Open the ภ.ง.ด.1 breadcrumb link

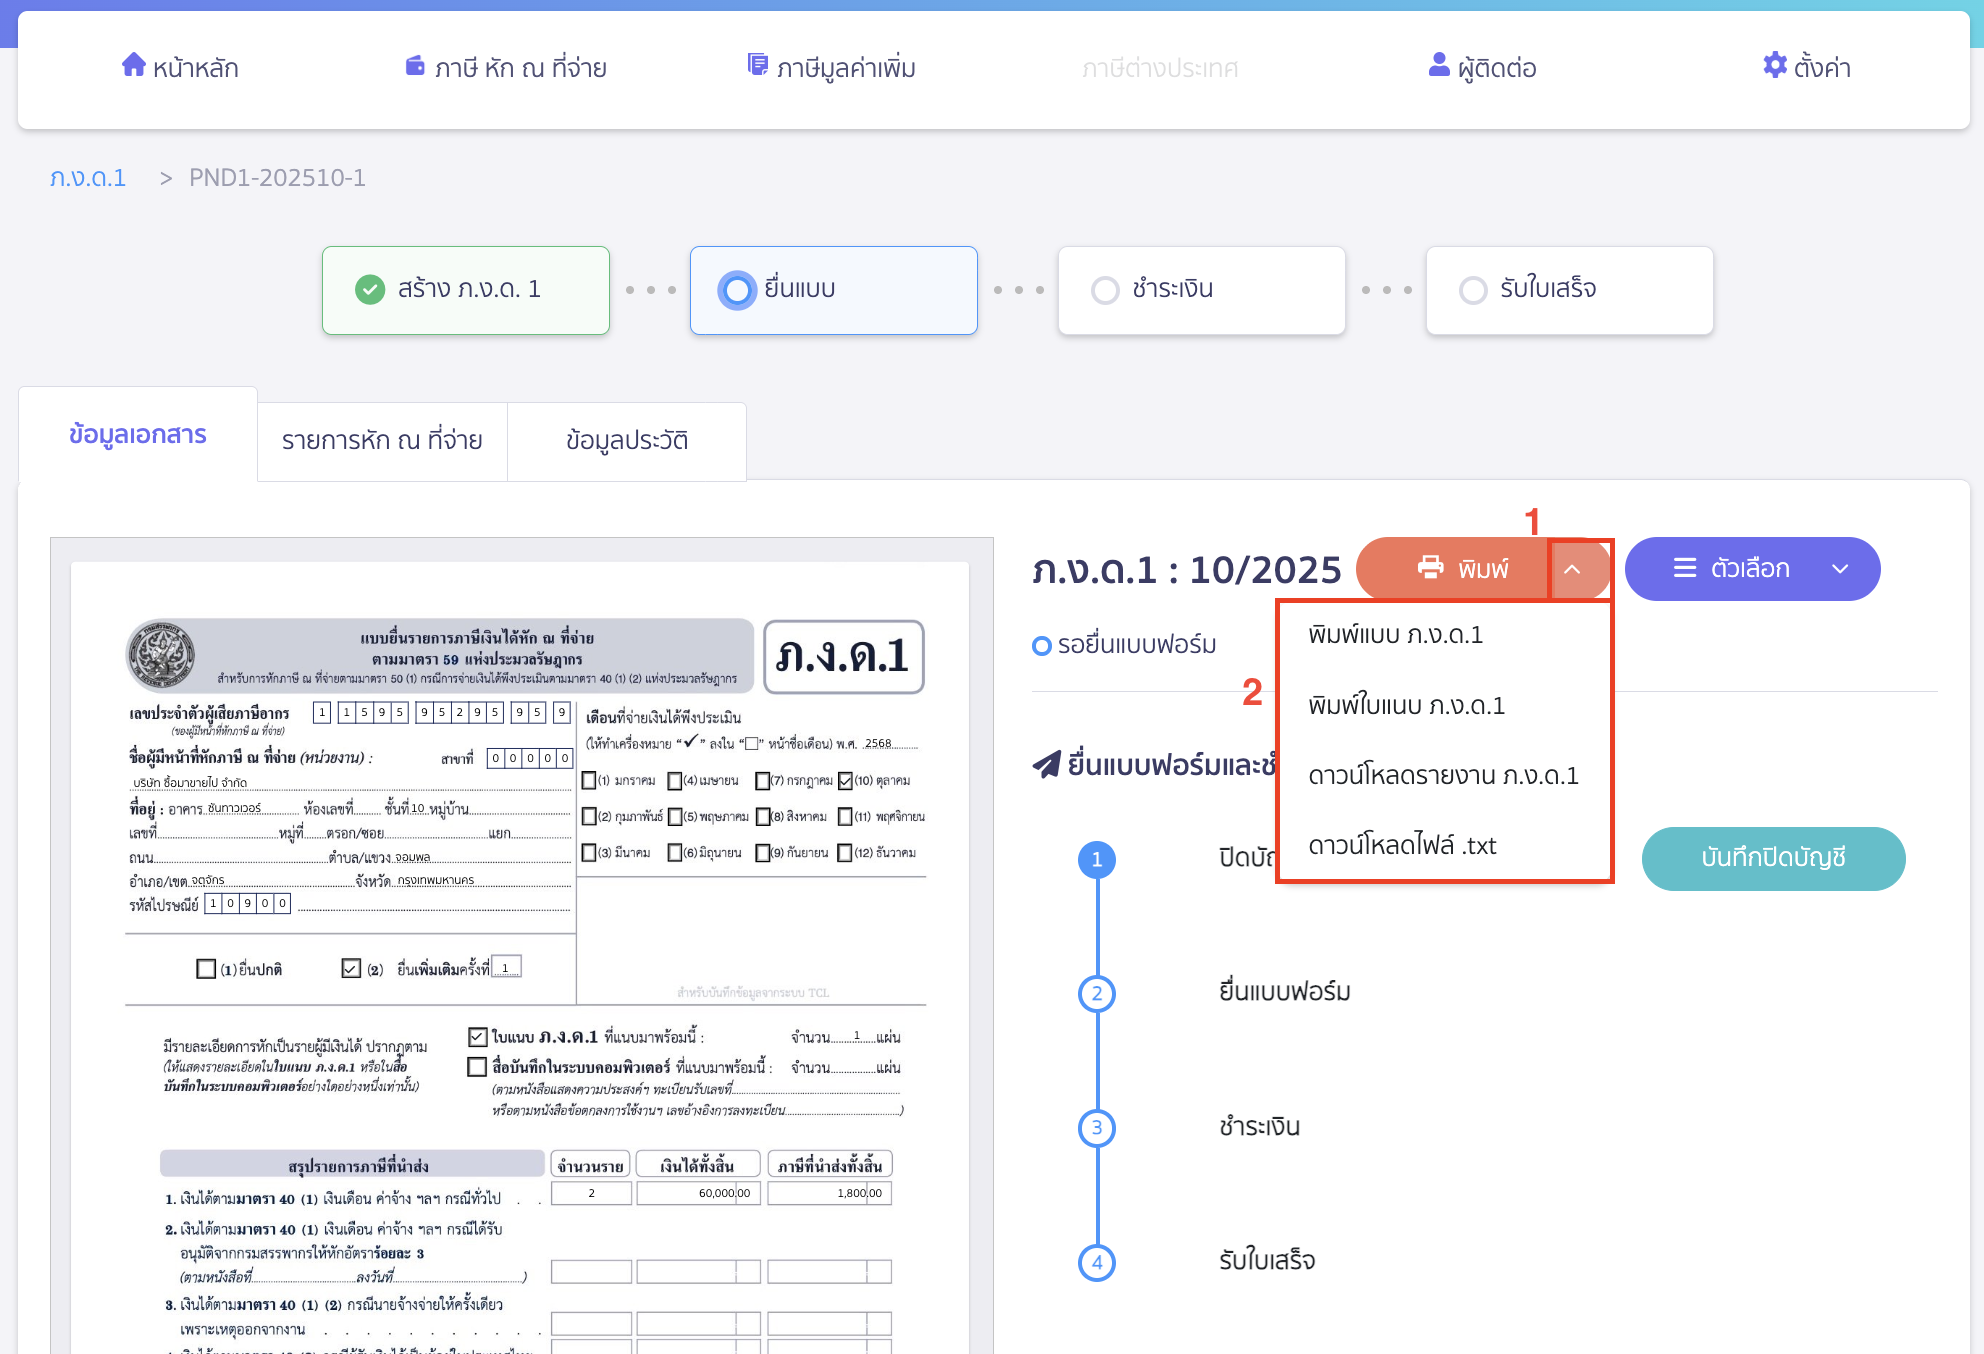click(88, 177)
